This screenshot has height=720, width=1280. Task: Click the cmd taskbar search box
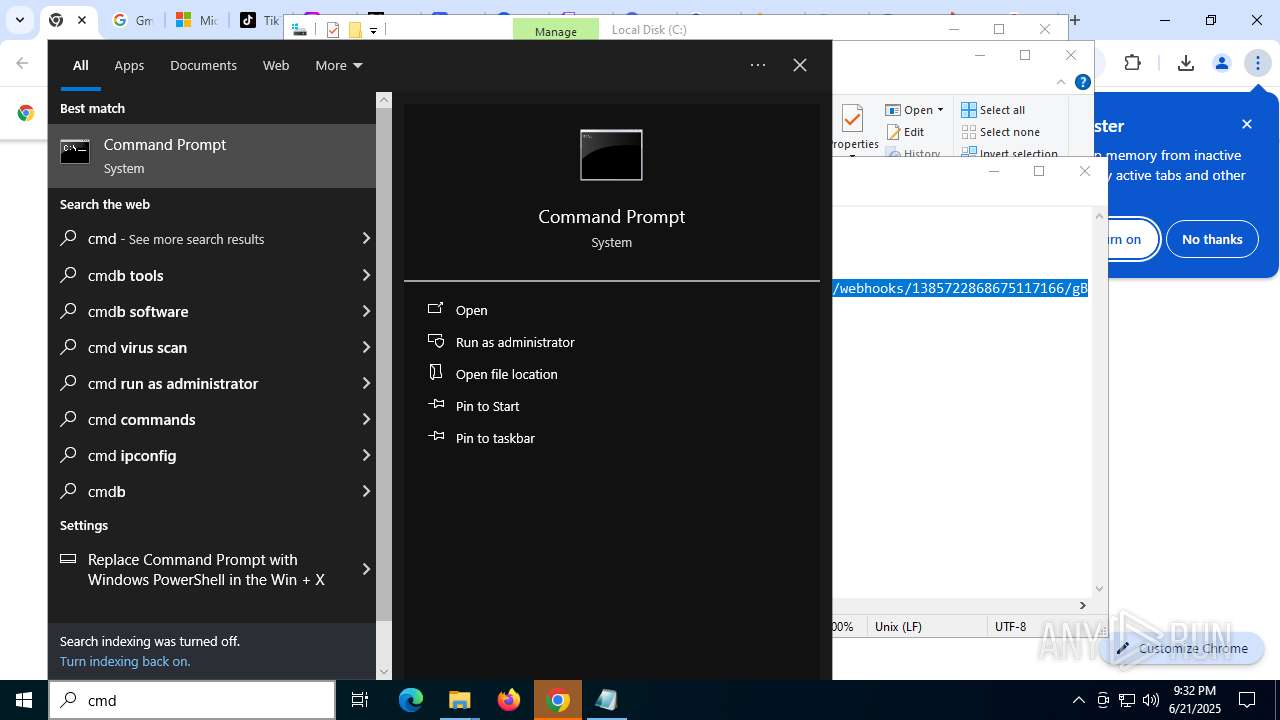(x=192, y=700)
